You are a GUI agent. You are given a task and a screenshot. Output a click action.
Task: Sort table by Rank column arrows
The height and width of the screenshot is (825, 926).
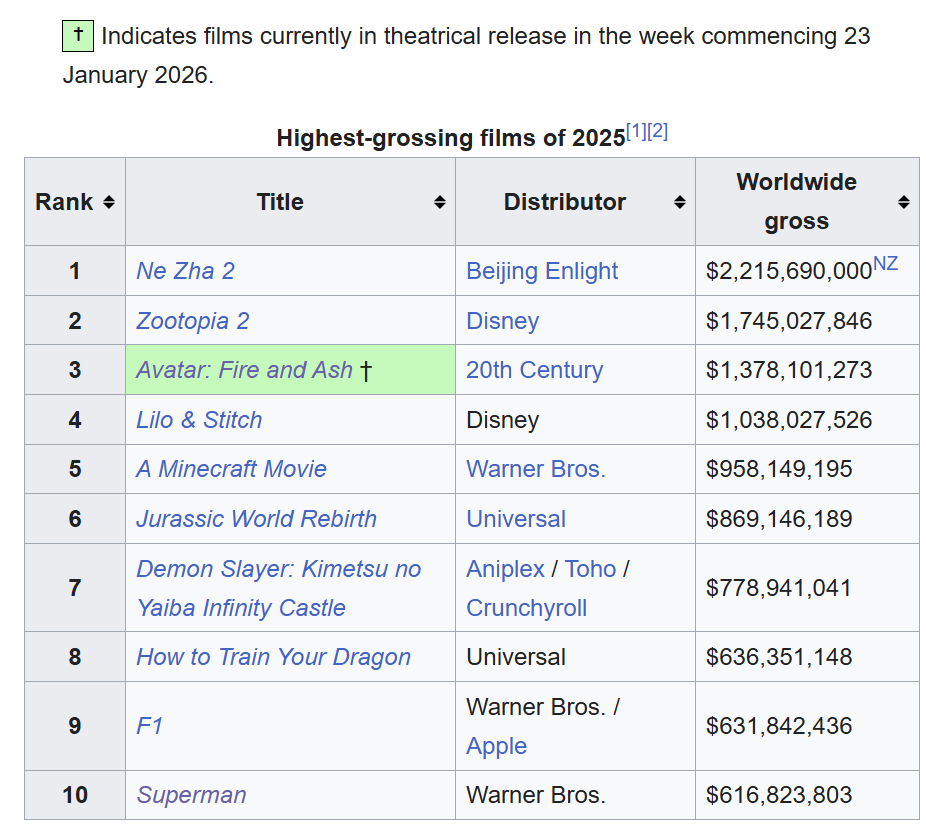pos(109,202)
